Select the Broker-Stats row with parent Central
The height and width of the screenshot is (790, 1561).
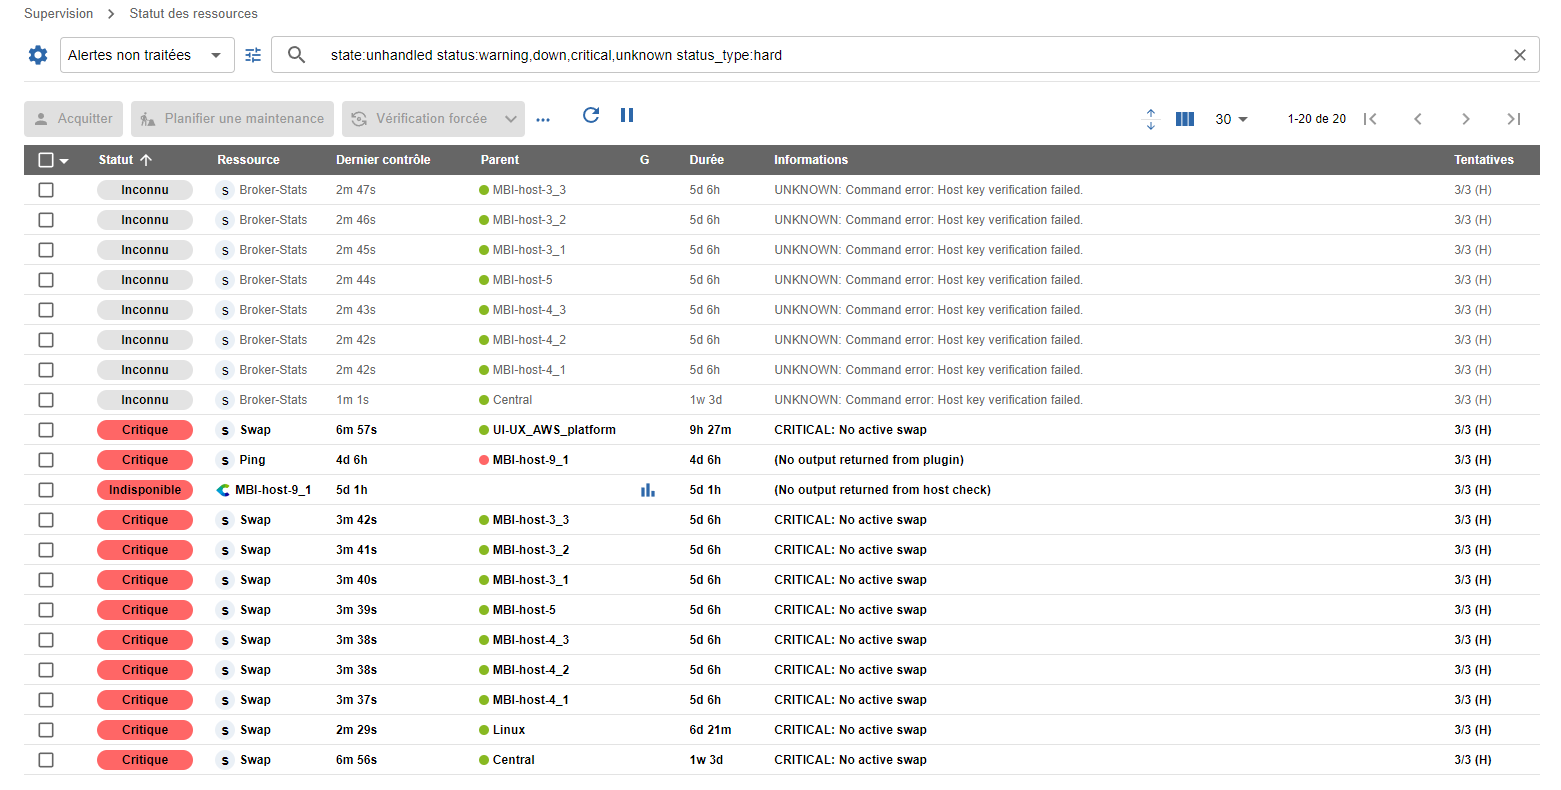pyautogui.click(x=46, y=400)
